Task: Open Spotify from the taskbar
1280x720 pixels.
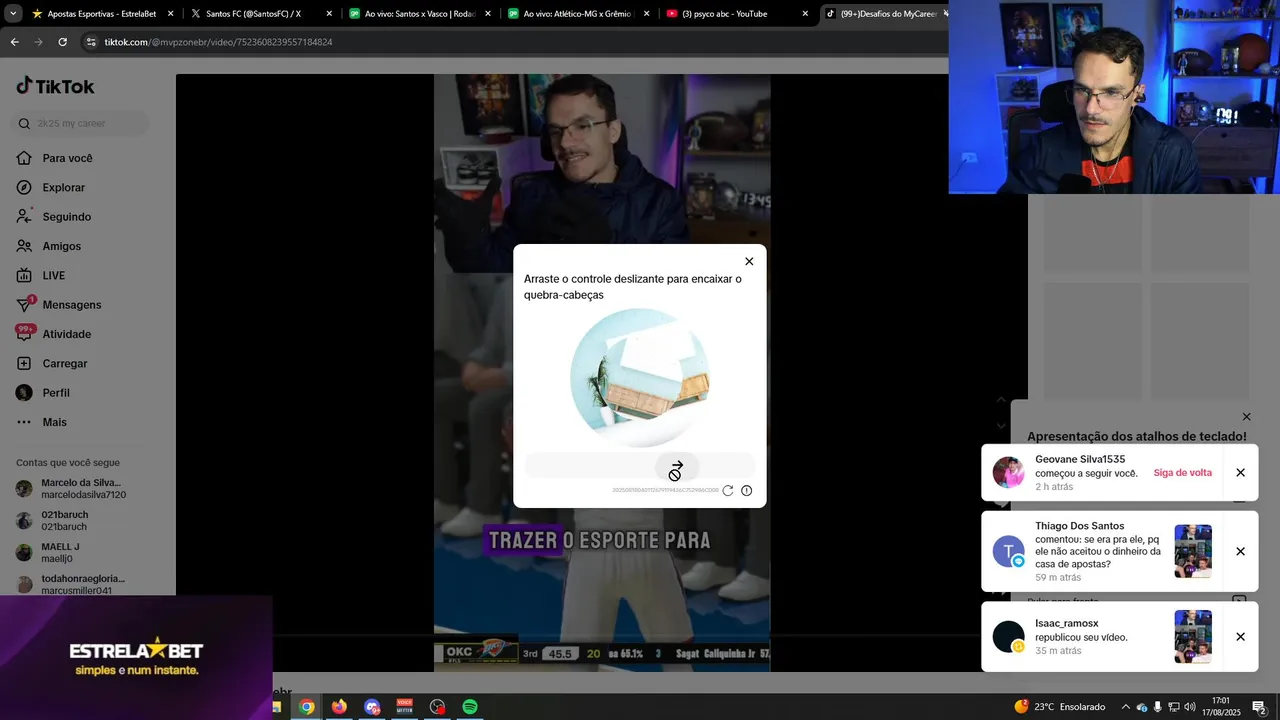Action: click(x=470, y=707)
